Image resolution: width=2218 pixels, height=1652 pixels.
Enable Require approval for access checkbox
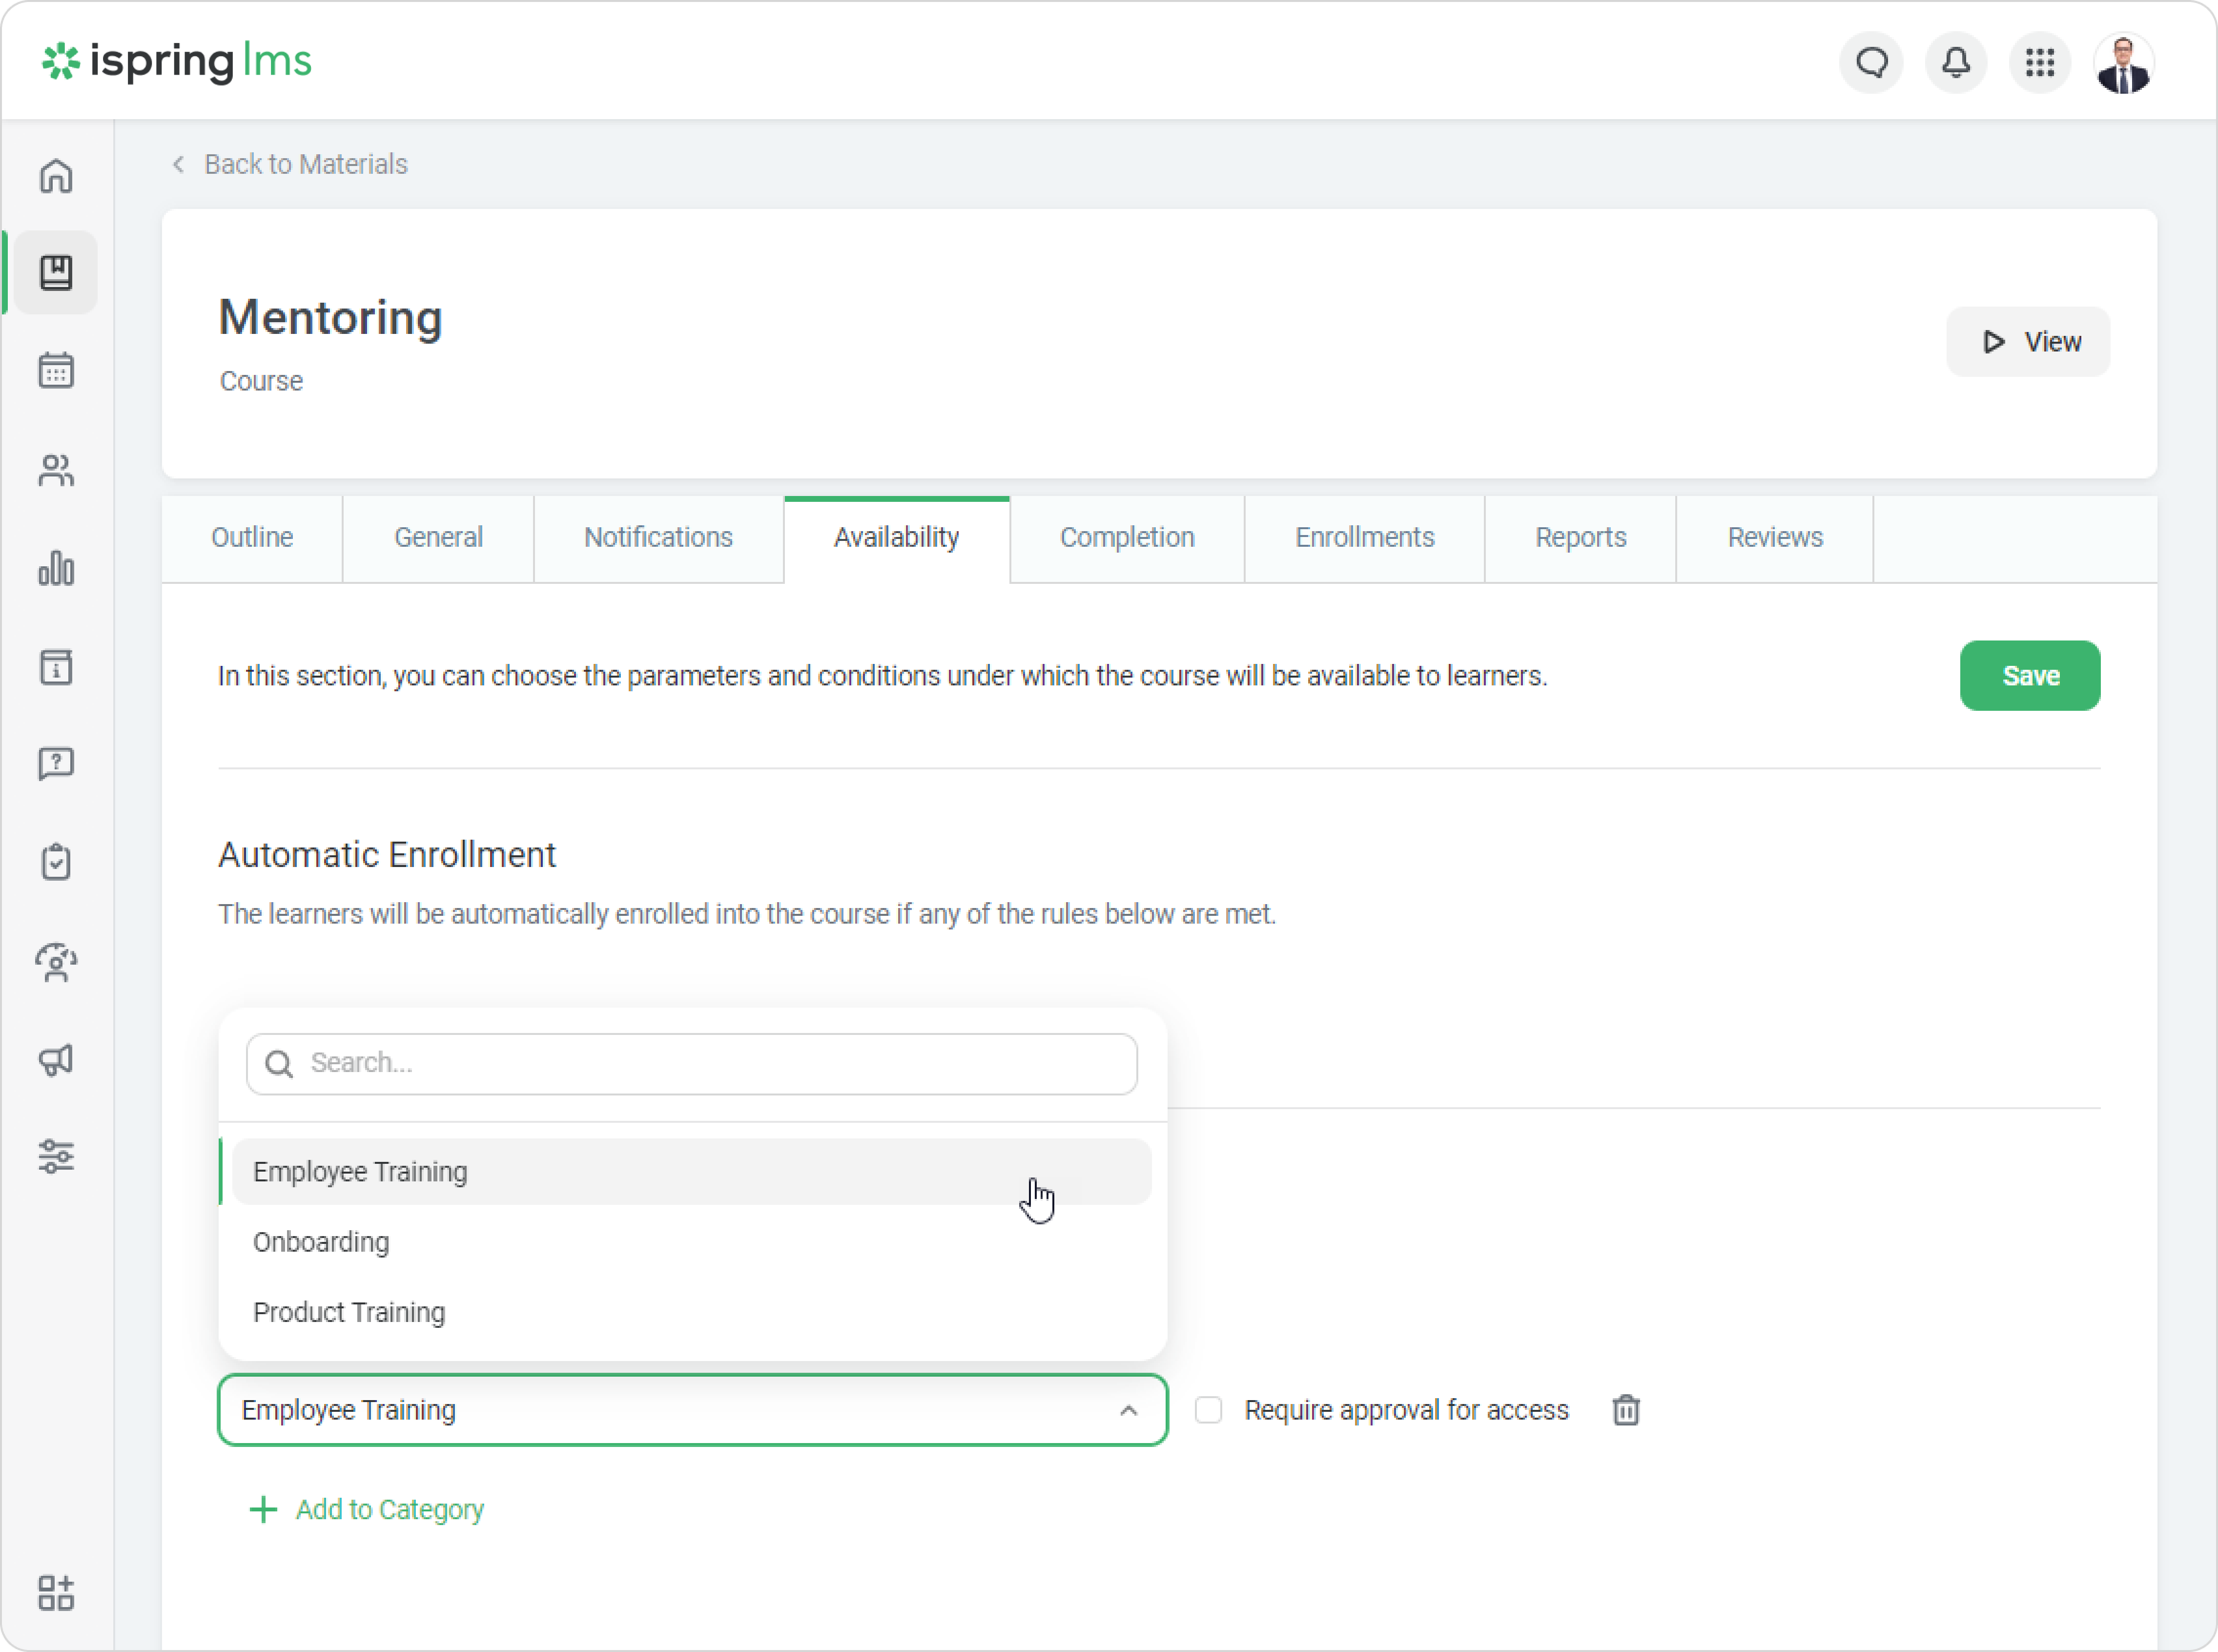(x=1209, y=1410)
